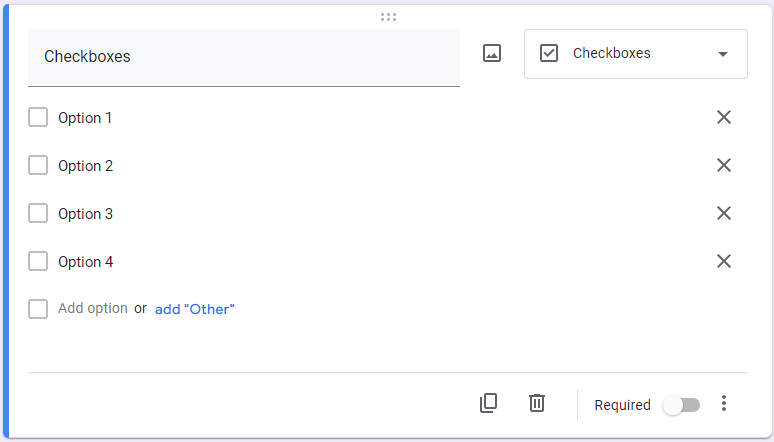Remove Option 3 with its X
This screenshot has width=774, height=442.
pyautogui.click(x=724, y=213)
